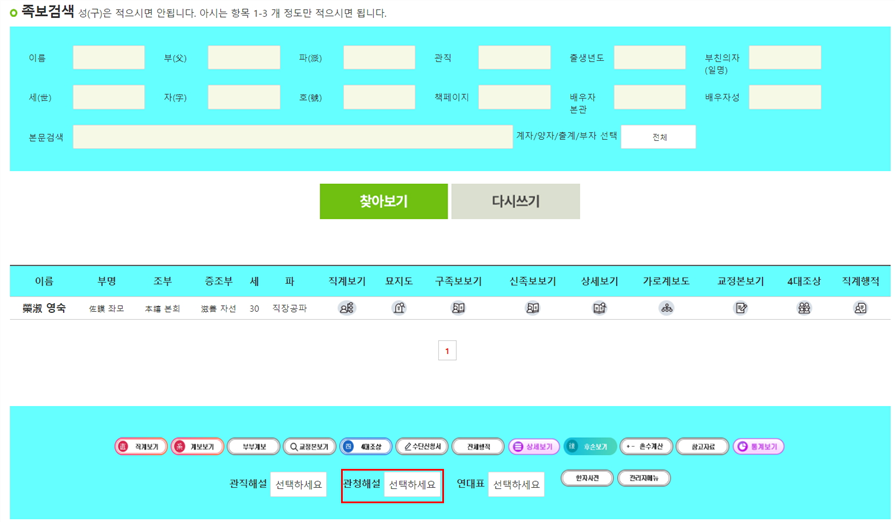Open 참고자료 button
The width and height of the screenshot is (895, 523).
[703, 446]
